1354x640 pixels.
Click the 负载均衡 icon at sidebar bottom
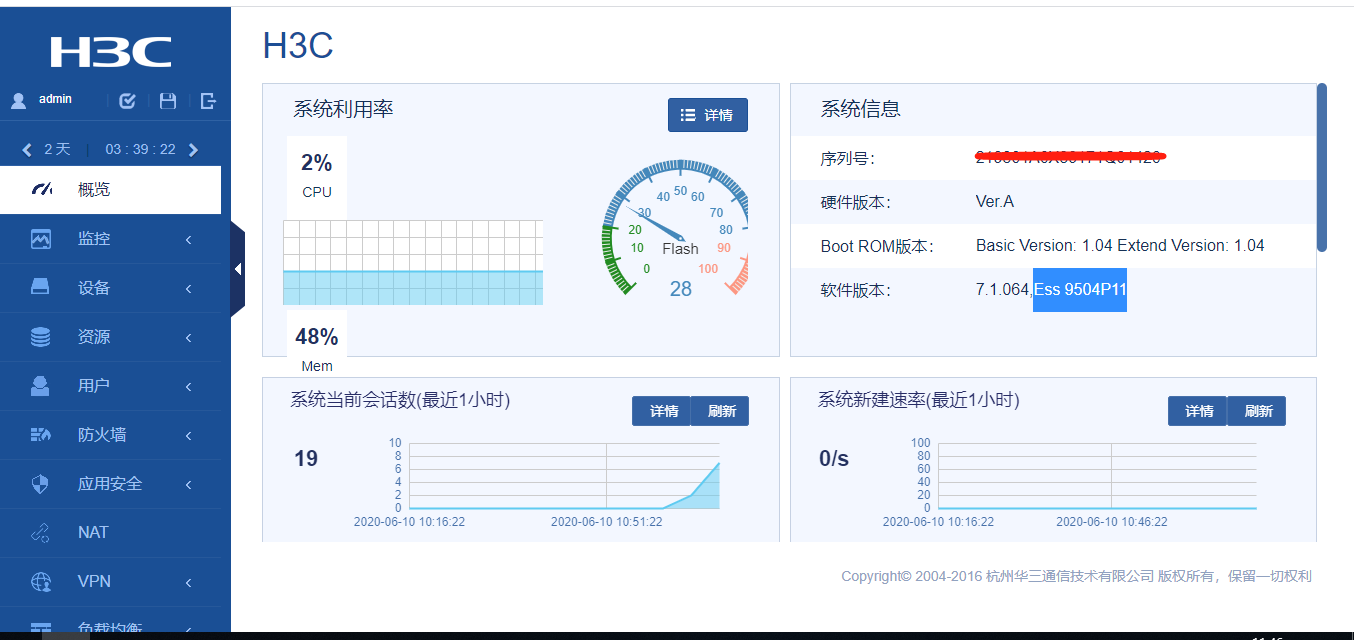(40, 629)
